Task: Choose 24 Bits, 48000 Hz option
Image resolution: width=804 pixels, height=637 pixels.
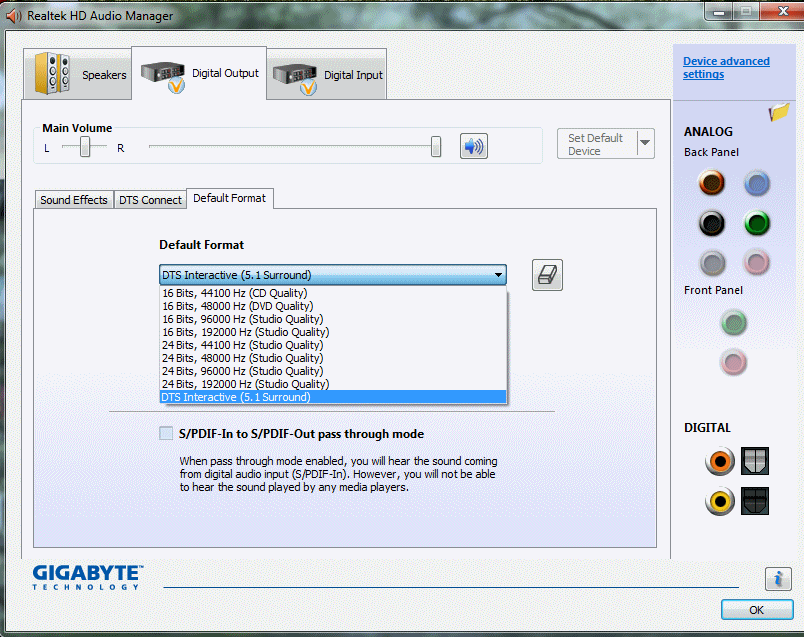Action: click(333, 358)
